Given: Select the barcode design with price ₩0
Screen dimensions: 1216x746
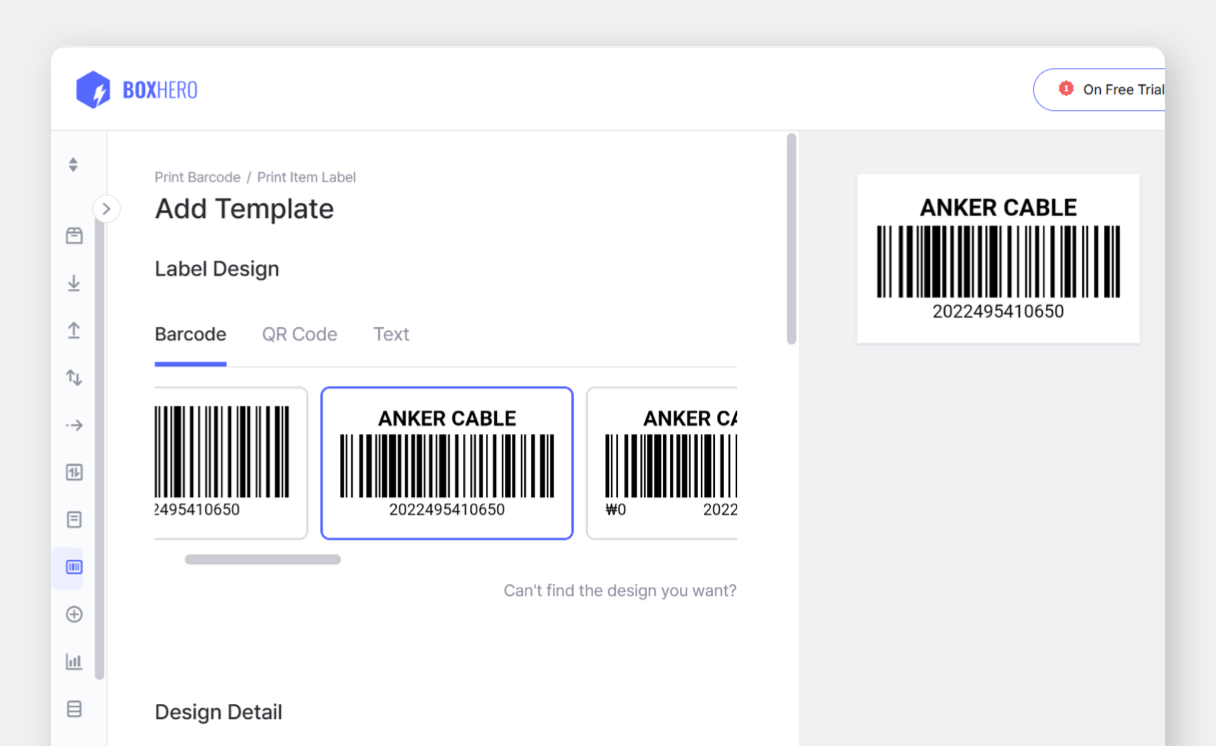Looking at the screenshot, I should (662, 463).
